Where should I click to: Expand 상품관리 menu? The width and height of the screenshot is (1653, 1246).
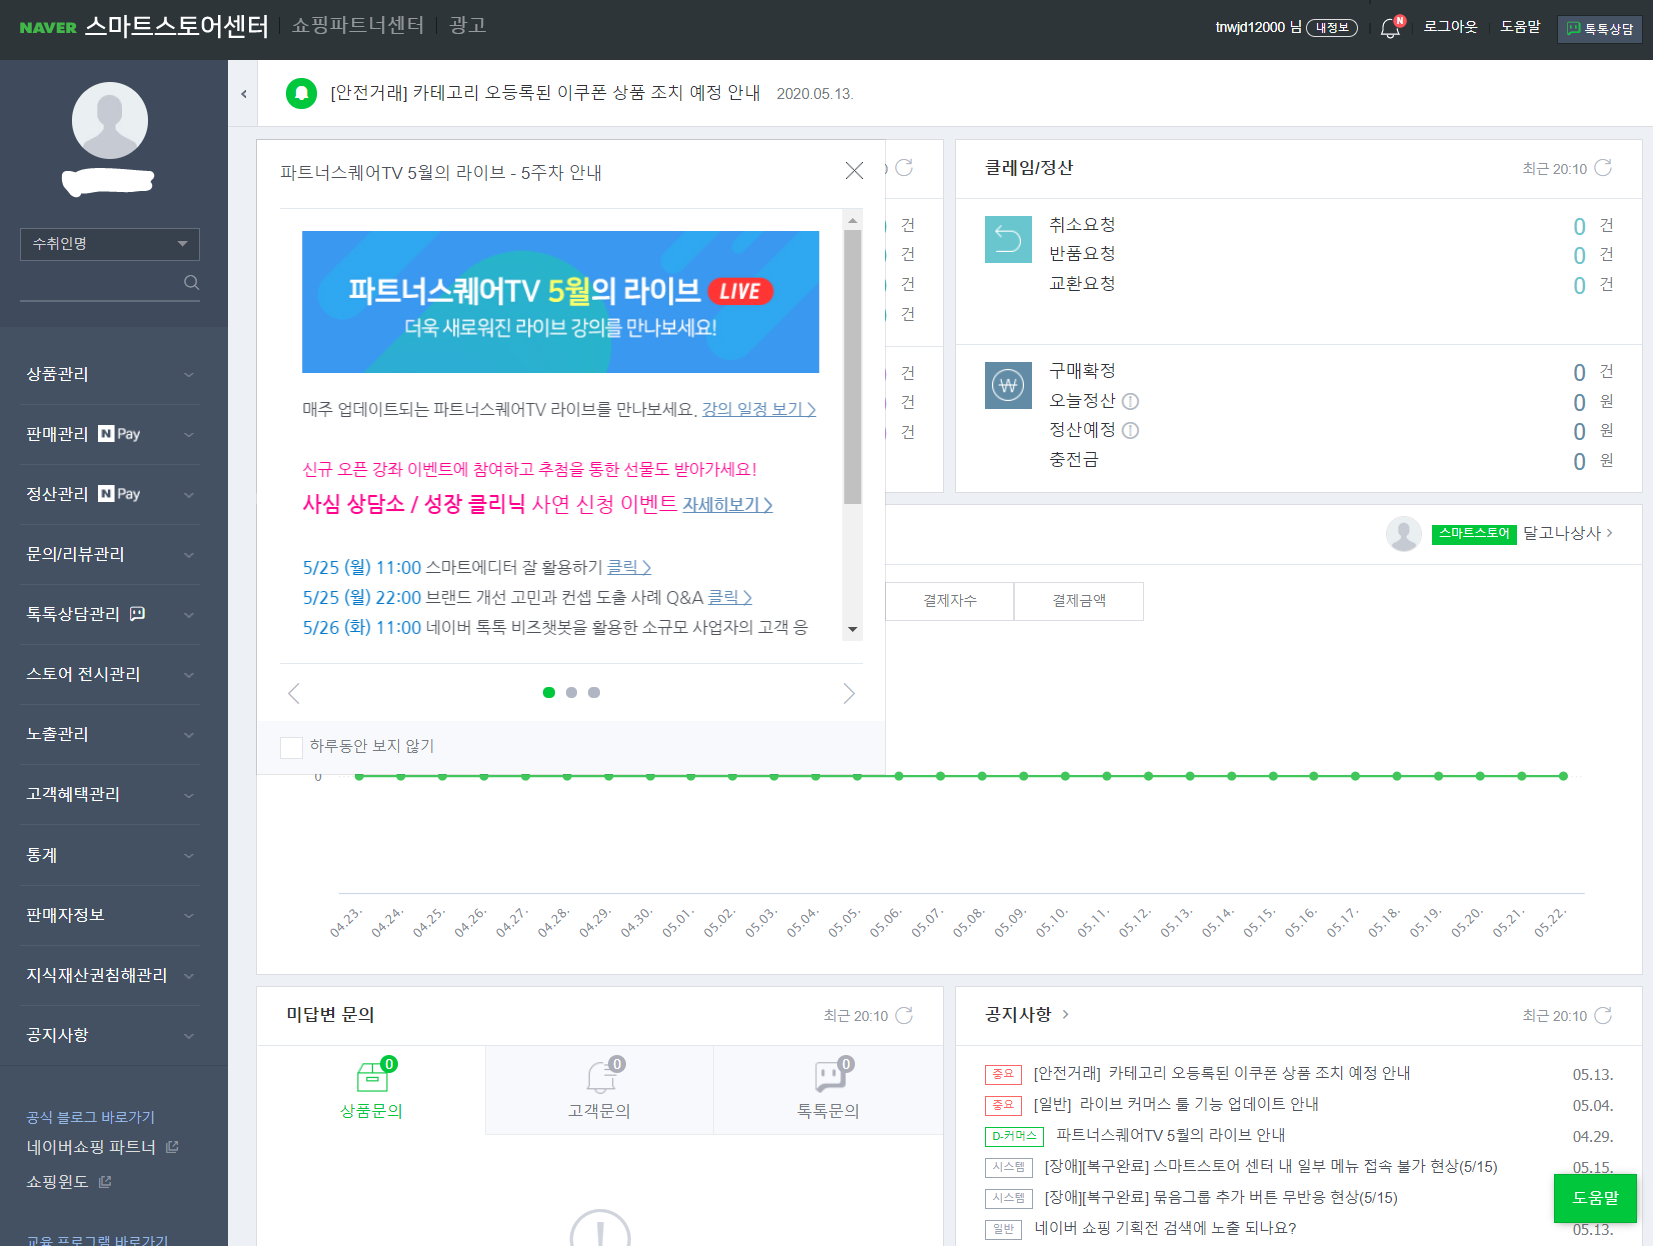(x=110, y=374)
